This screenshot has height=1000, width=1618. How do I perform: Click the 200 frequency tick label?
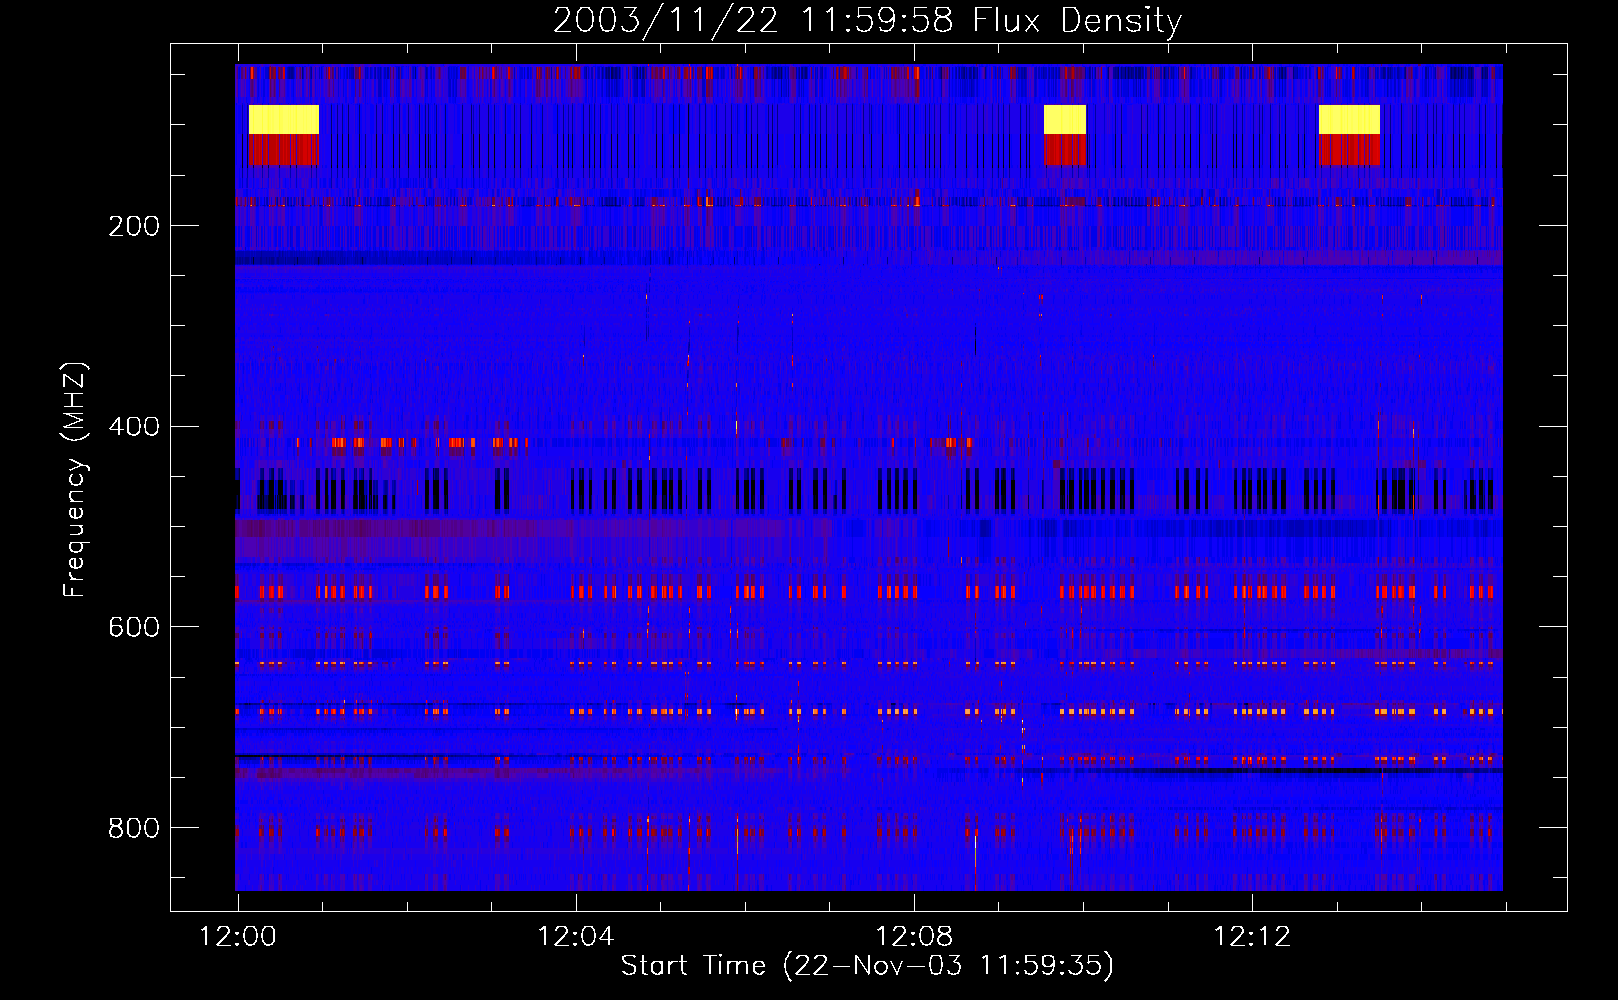[134, 226]
